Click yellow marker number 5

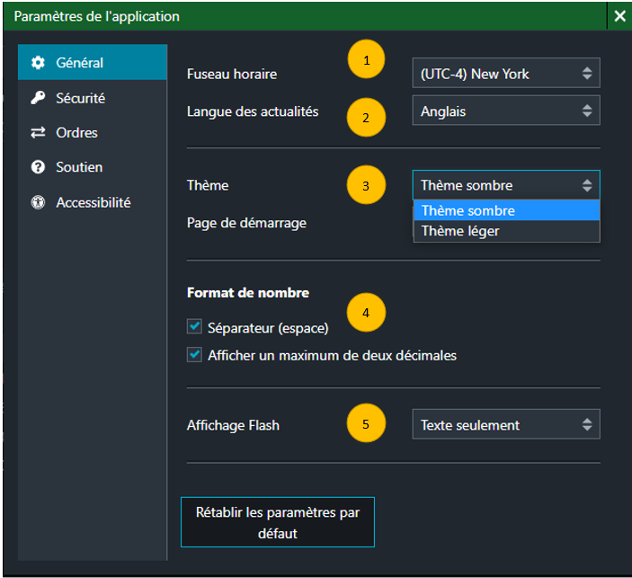[366, 424]
